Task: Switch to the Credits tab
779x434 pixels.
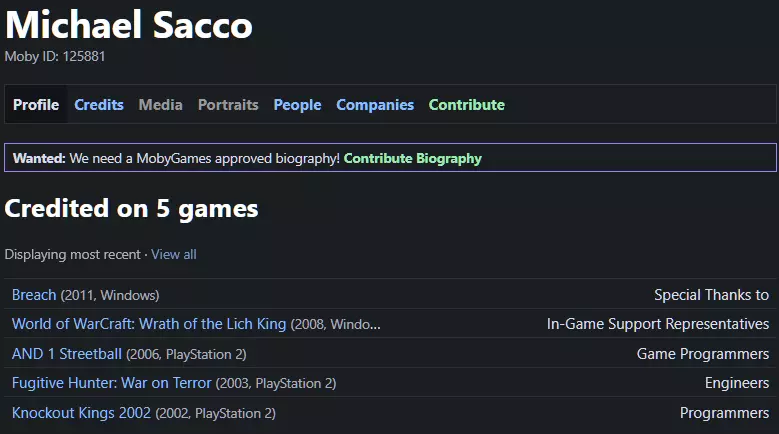Action: click(99, 105)
